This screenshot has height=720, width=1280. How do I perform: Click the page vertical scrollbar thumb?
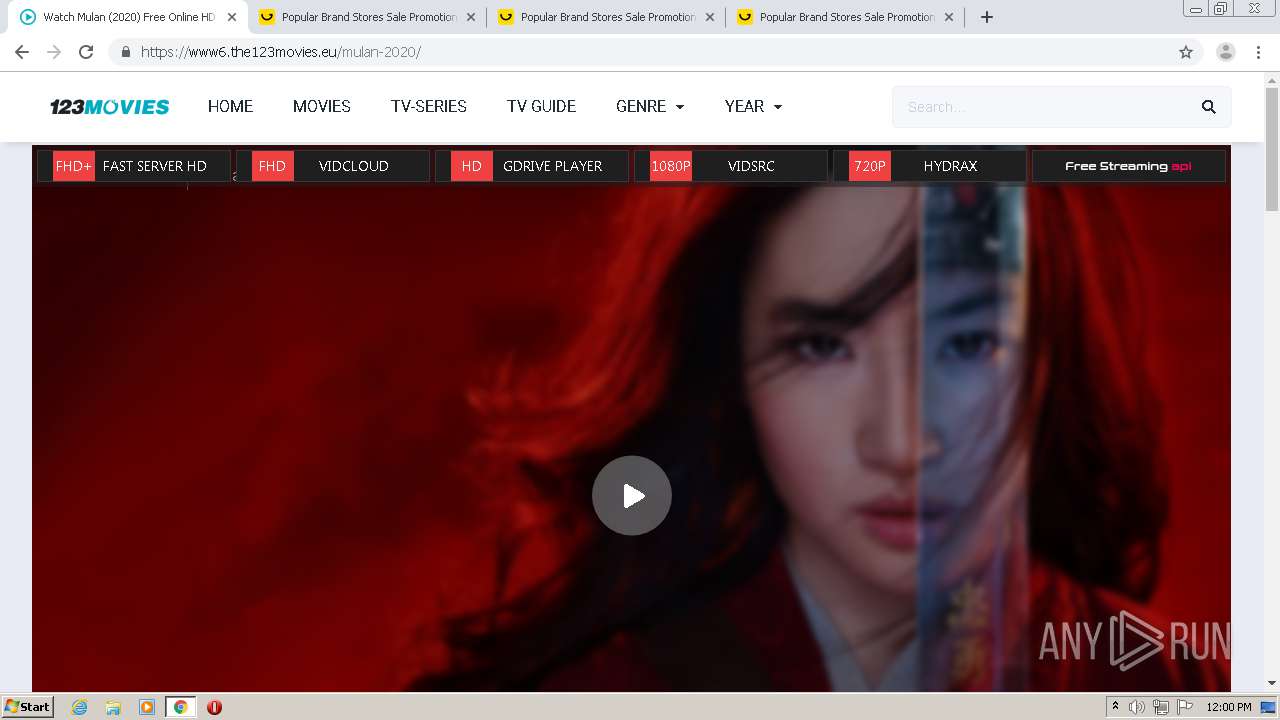tap(1272, 150)
